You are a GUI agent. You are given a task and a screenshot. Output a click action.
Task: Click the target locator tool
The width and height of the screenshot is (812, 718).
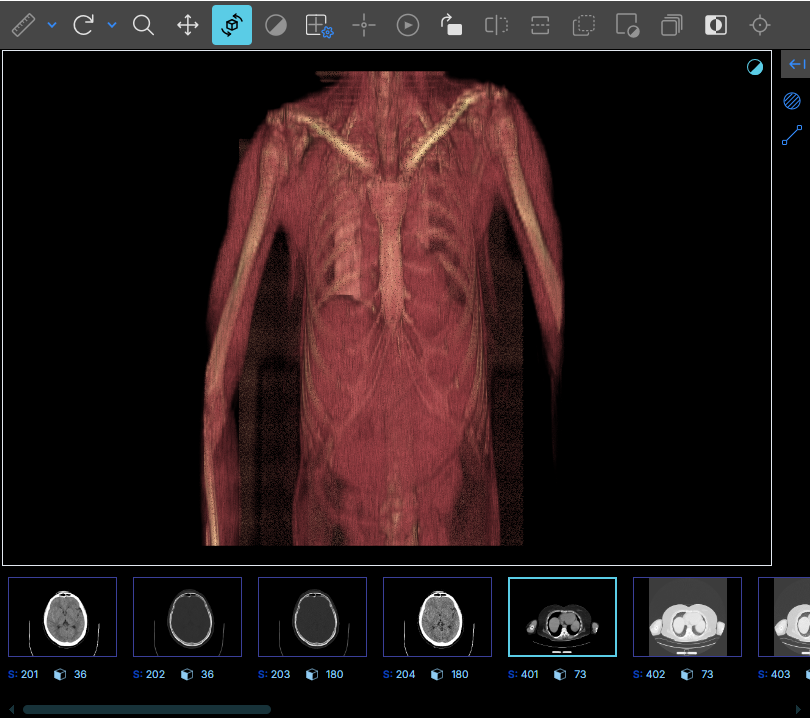click(760, 25)
